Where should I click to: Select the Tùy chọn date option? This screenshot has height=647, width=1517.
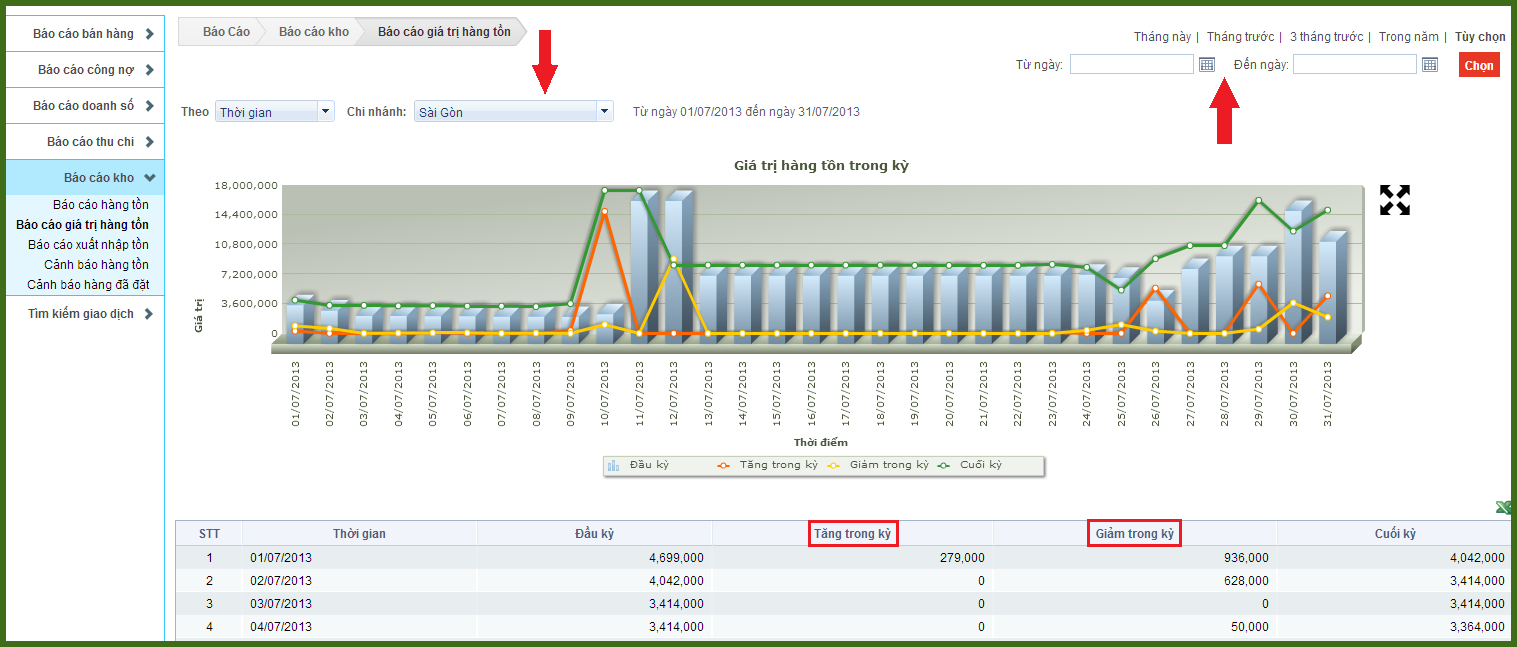coord(1480,37)
